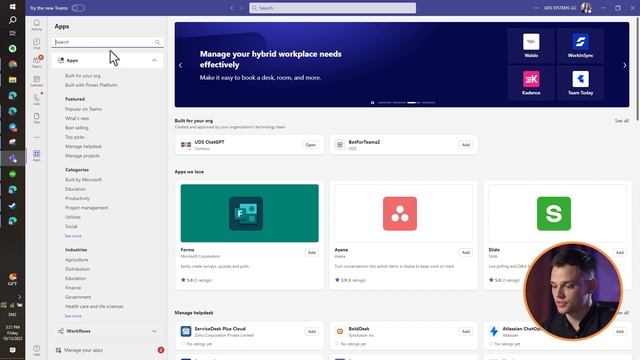Click the WorkInSync app tile in banner
640x360 pixels.
[x=580, y=46]
